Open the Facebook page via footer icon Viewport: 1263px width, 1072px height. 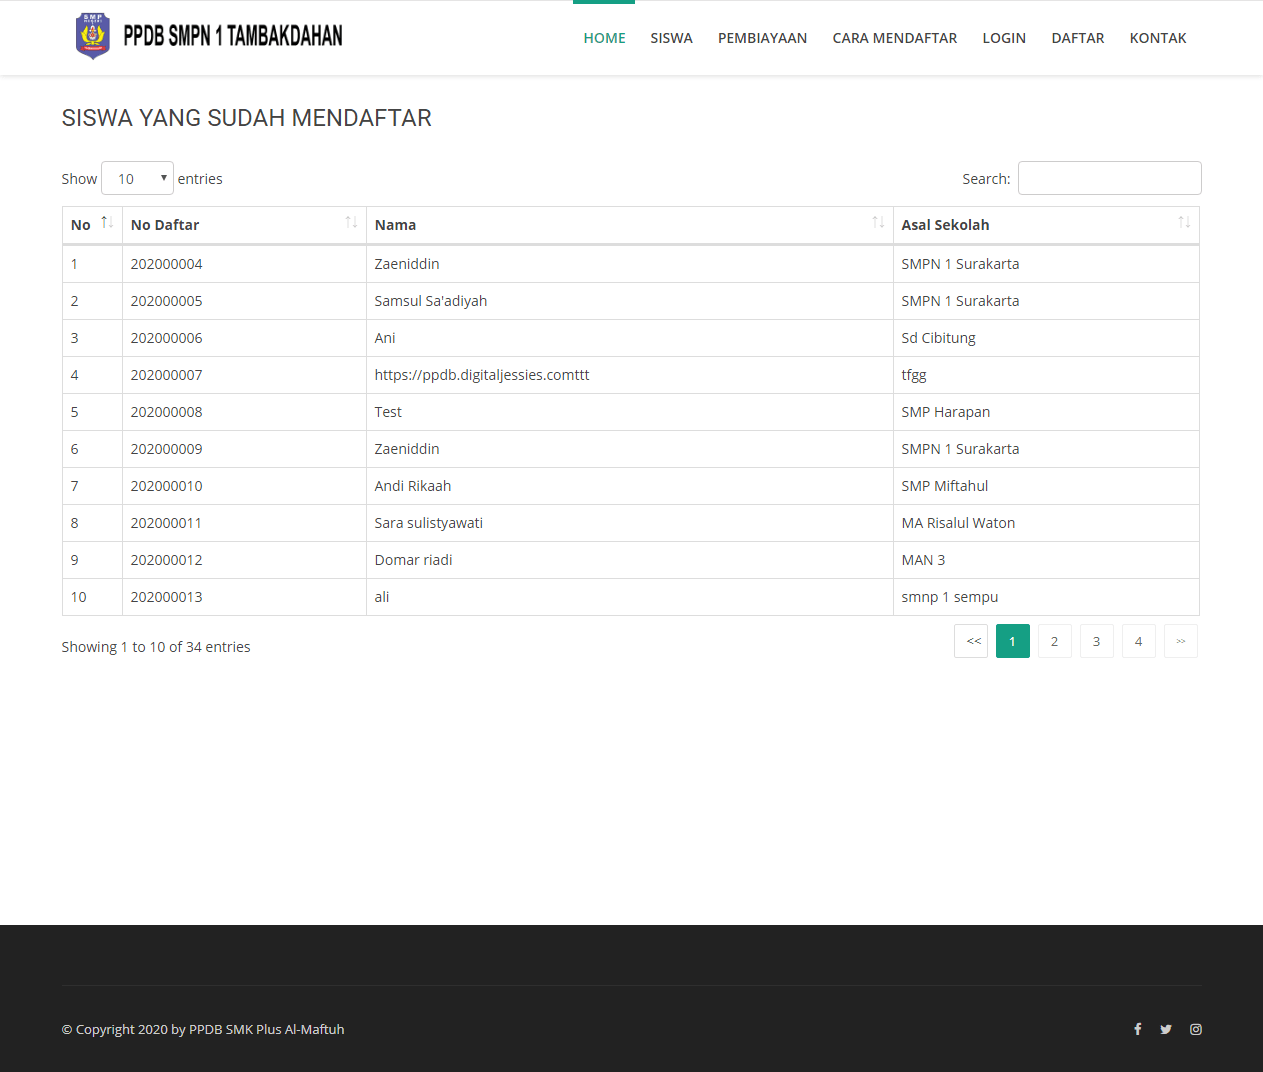1137,1029
